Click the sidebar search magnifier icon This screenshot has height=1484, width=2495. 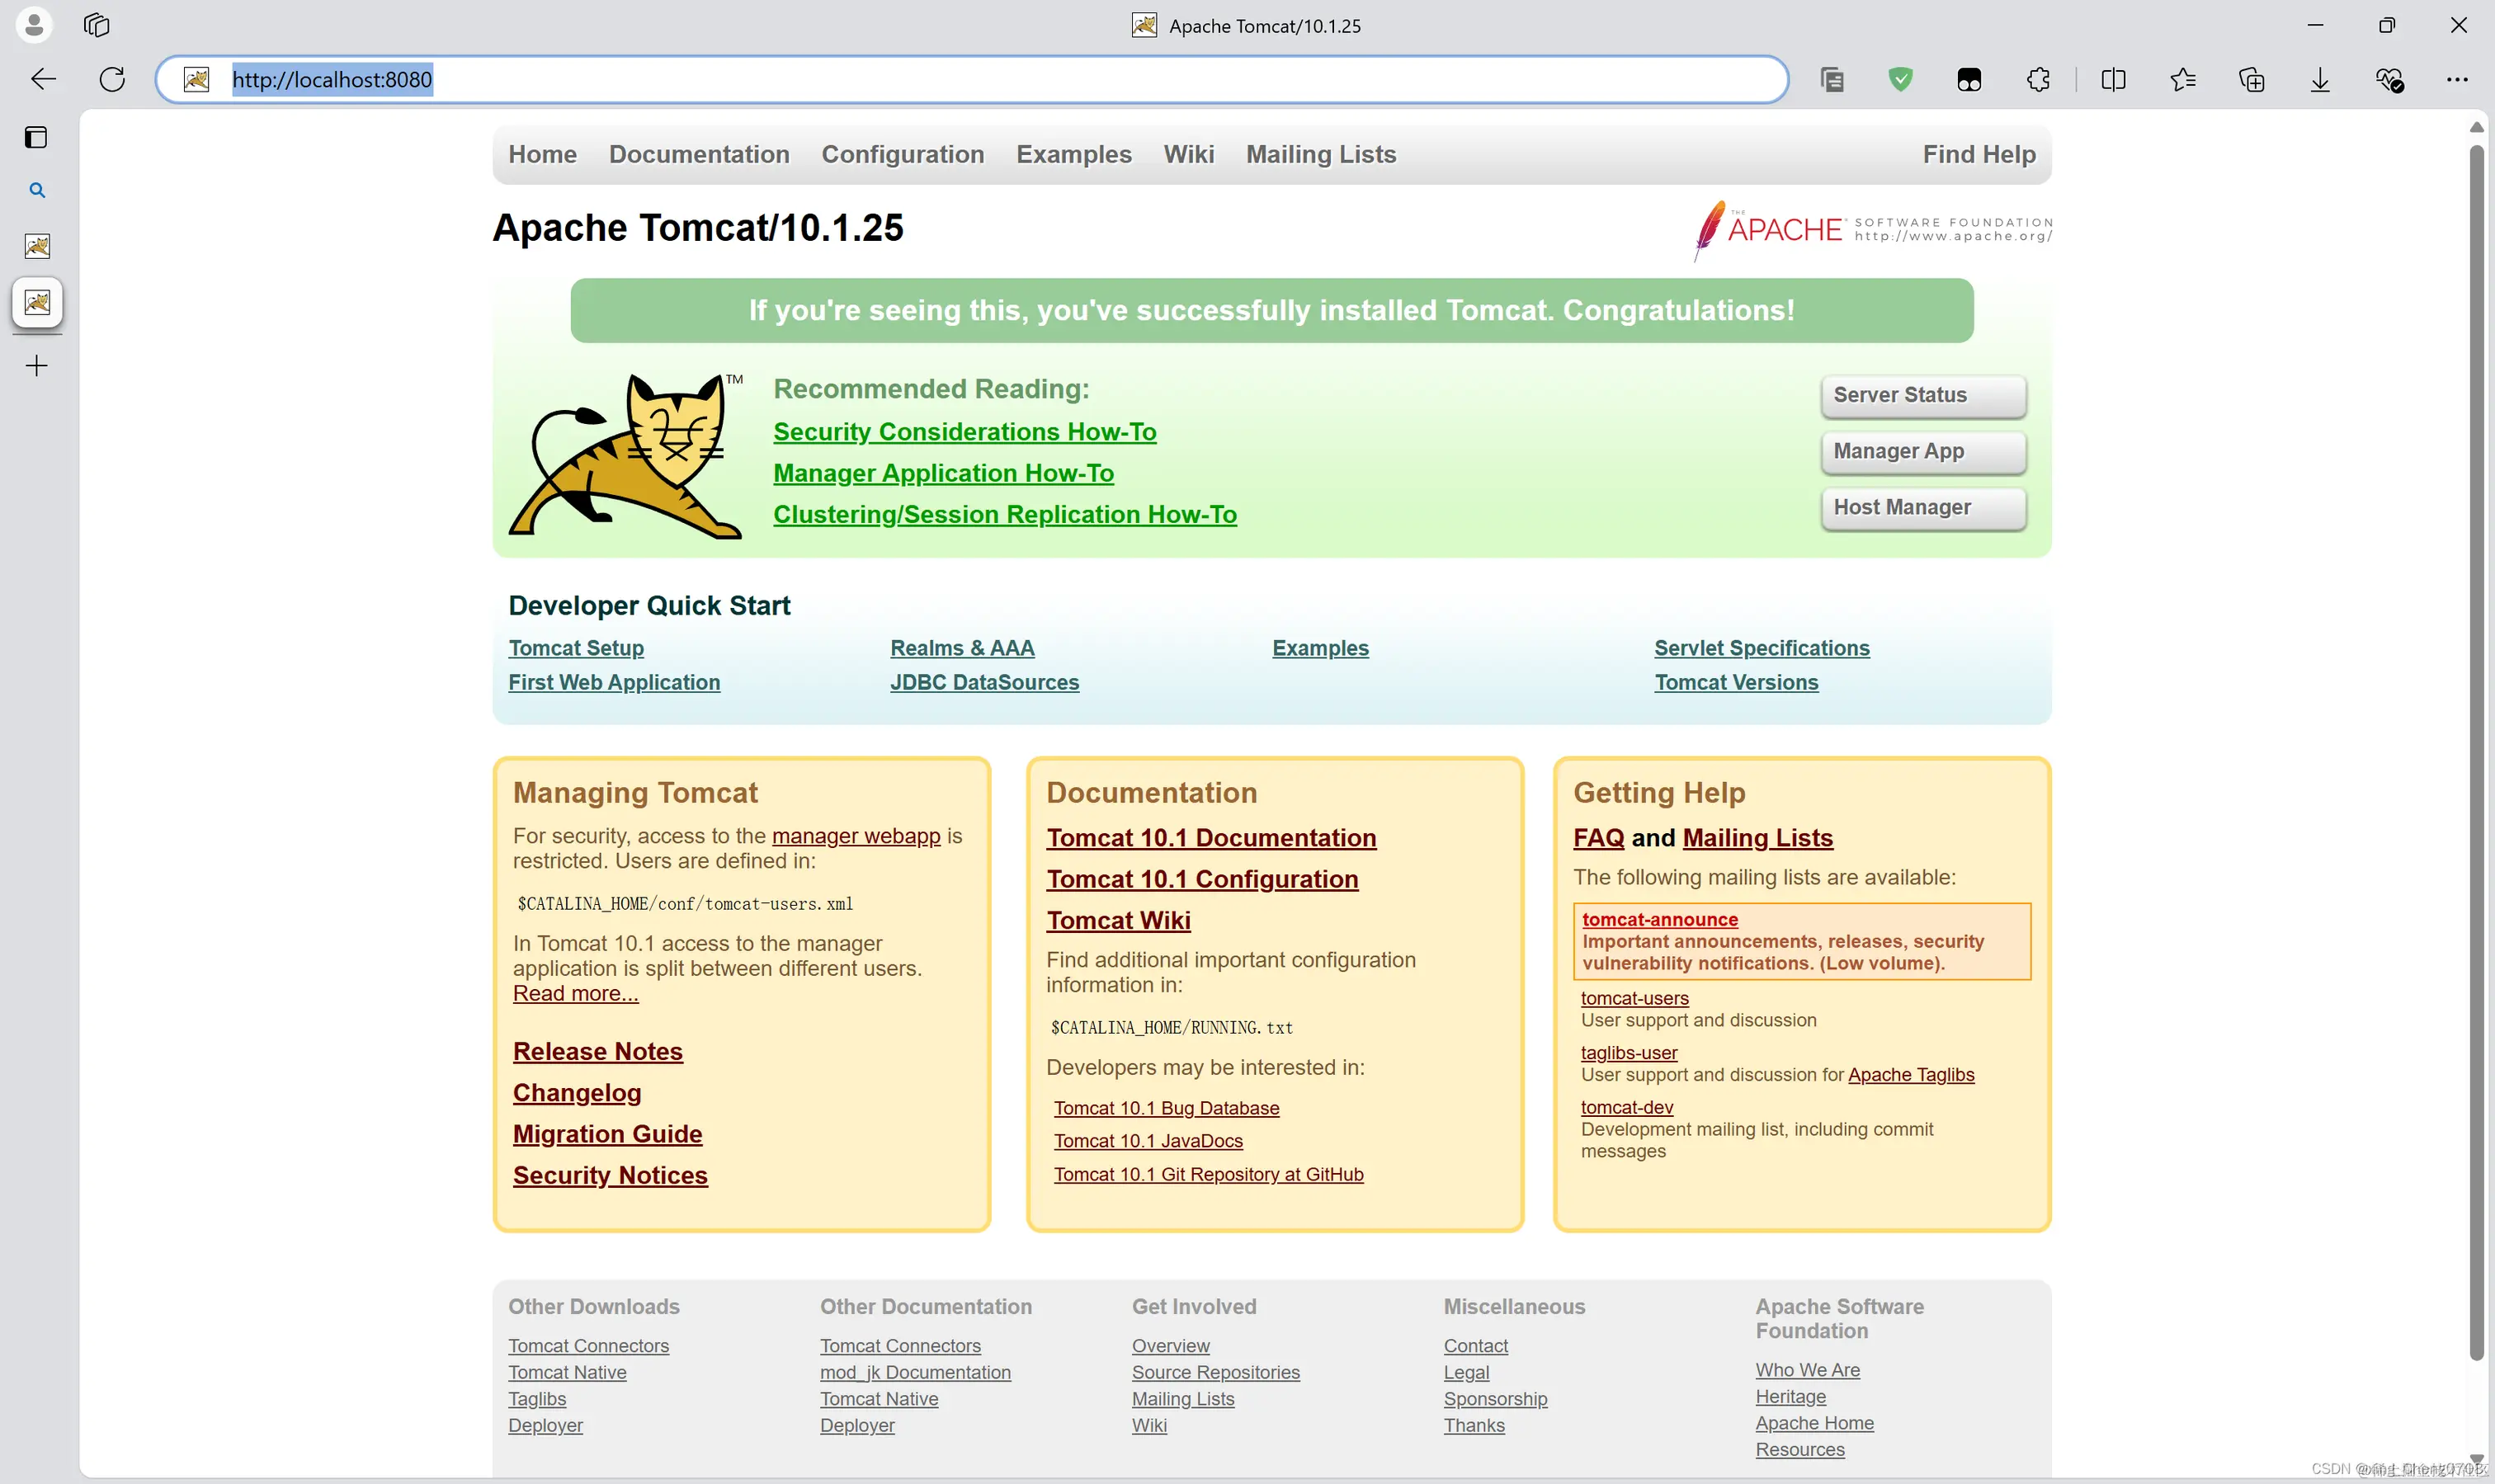pyautogui.click(x=37, y=190)
